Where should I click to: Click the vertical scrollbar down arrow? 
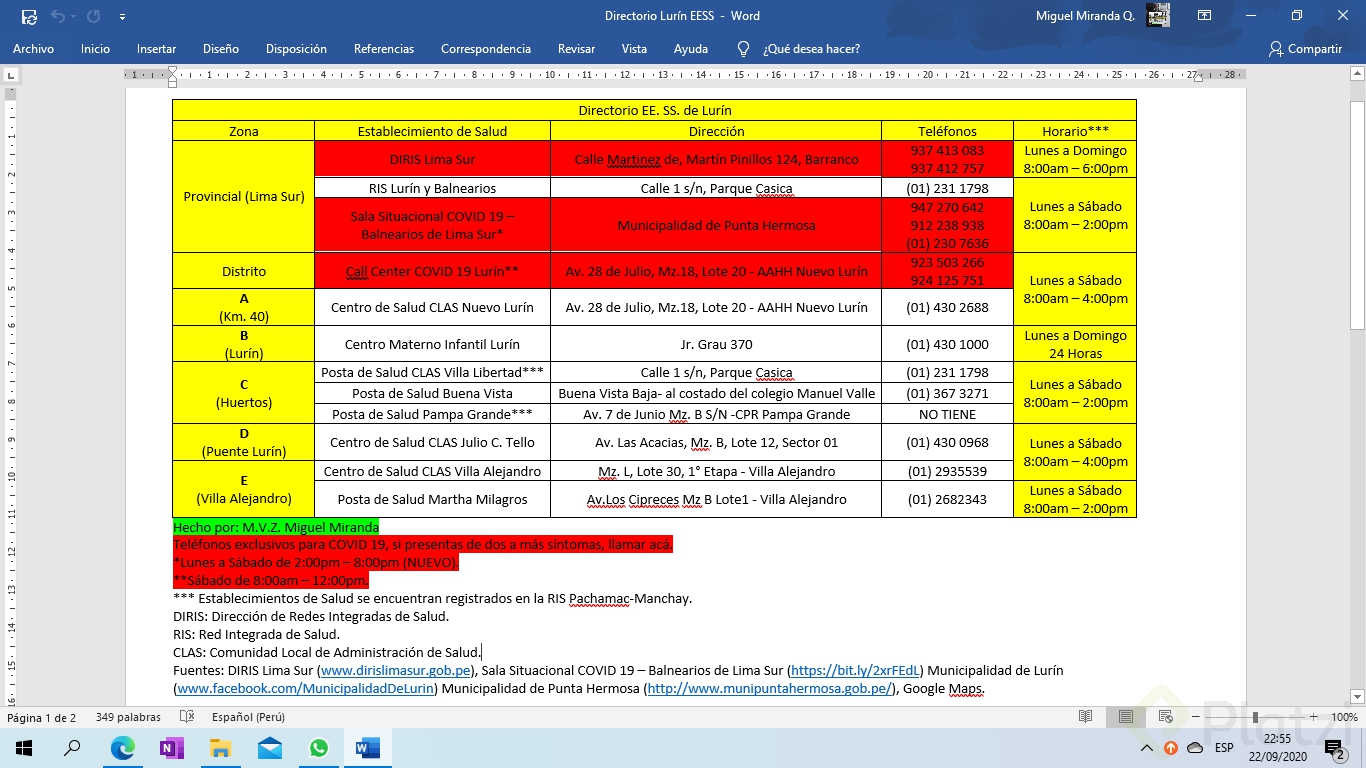1357,697
